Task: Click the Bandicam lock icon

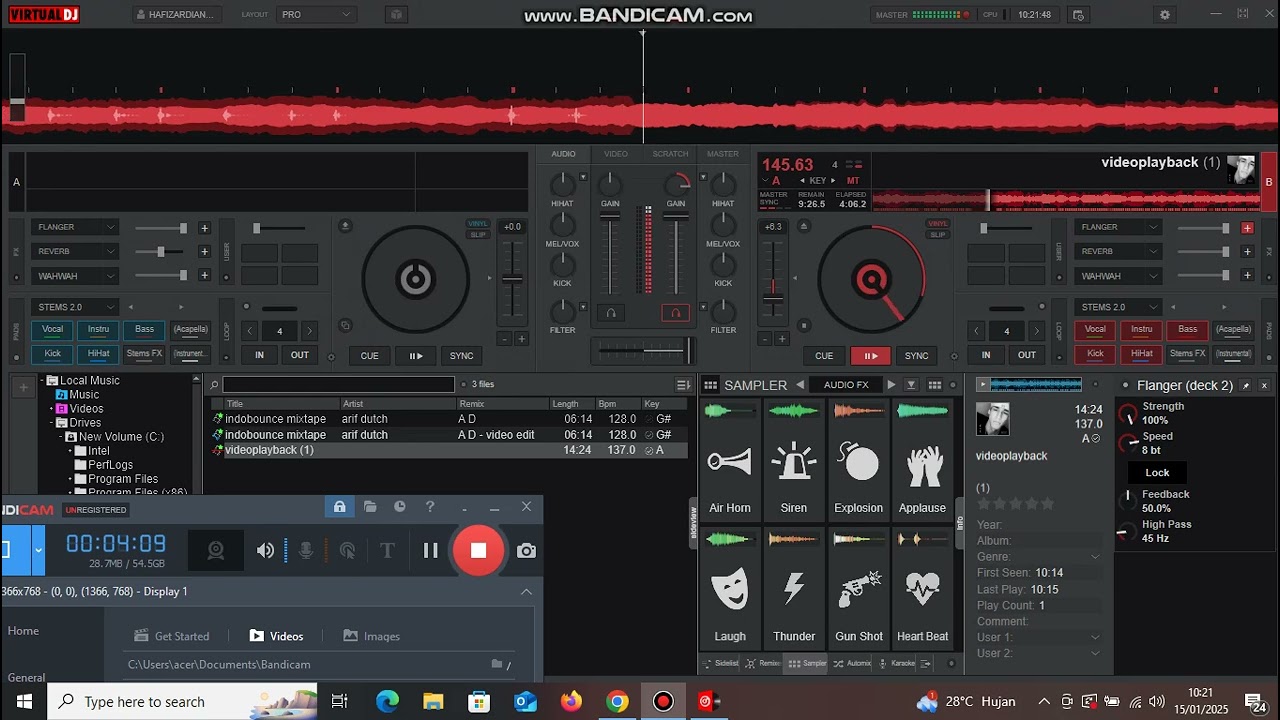Action: 340,507
